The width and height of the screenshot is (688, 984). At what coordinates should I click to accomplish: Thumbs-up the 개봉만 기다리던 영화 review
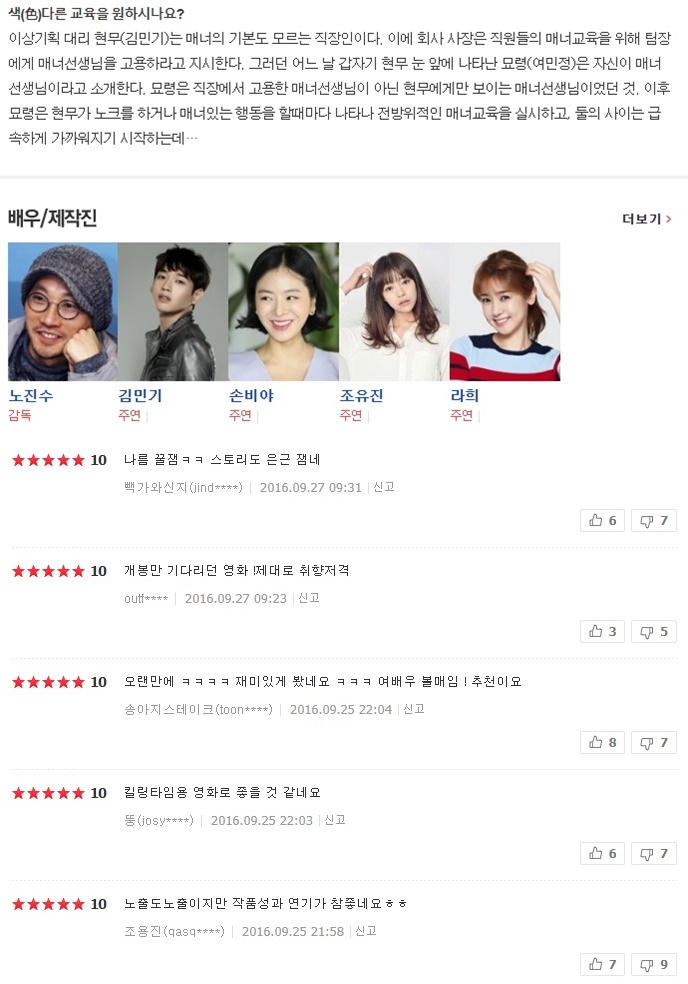[603, 631]
